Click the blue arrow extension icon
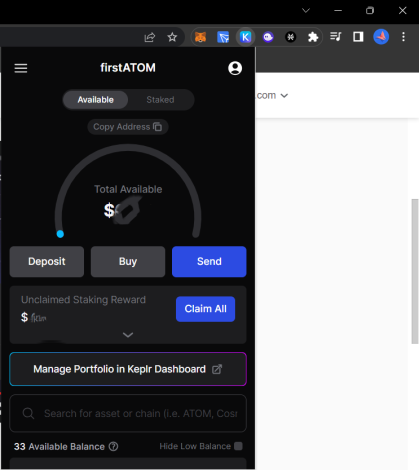This screenshot has width=419, height=470. pyautogui.click(x=223, y=37)
